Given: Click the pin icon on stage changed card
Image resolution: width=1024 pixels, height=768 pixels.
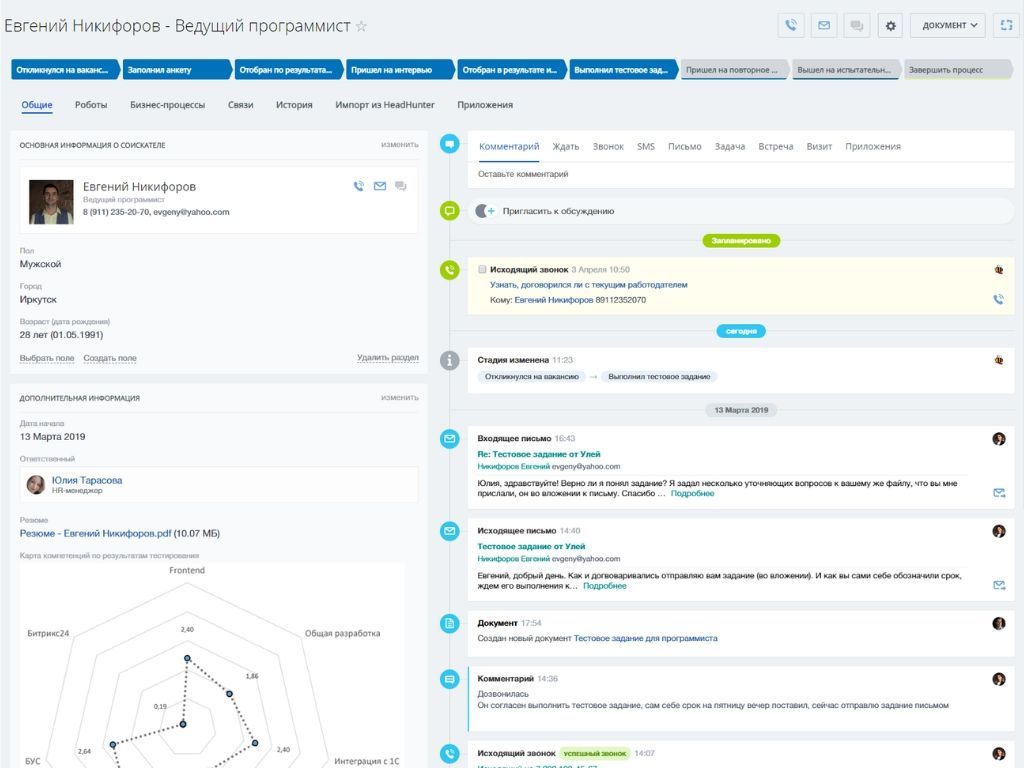Looking at the screenshot, I should 999,360.
